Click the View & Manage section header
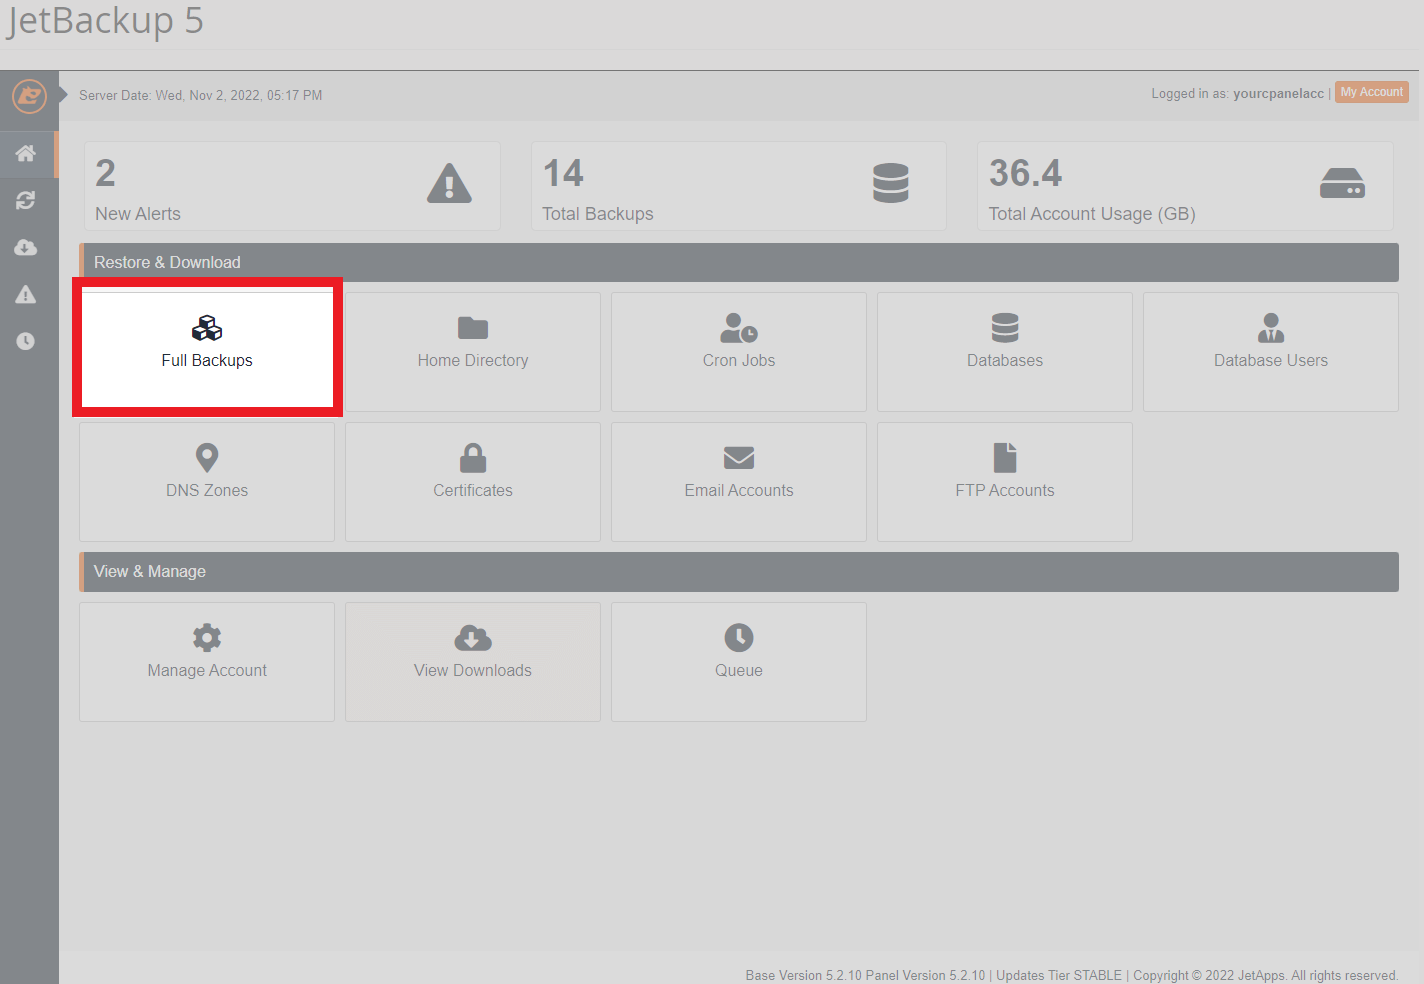The width and height of the screenshot is (1424, 984). coord(739,572)
